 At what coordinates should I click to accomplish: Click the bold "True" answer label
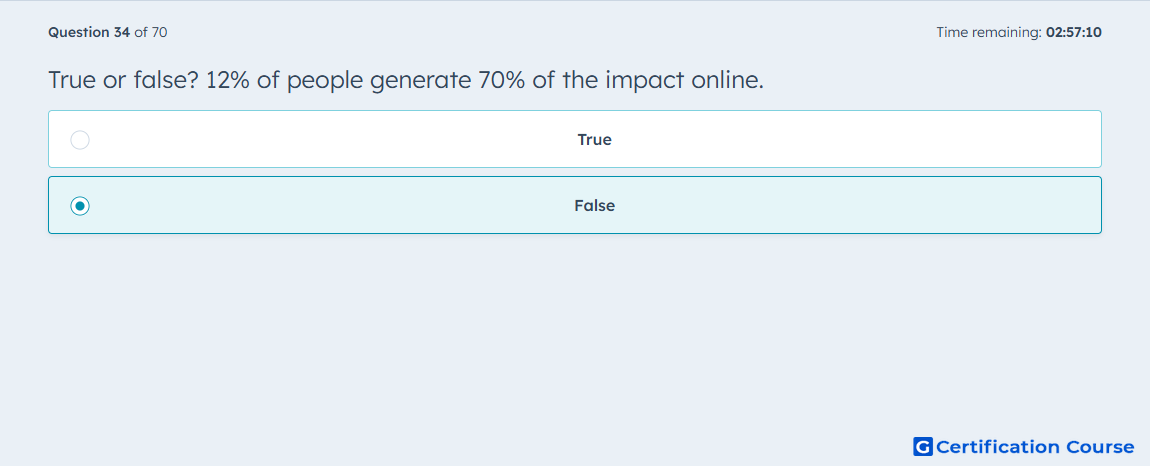pyautogui.click(x=594, y=139)
